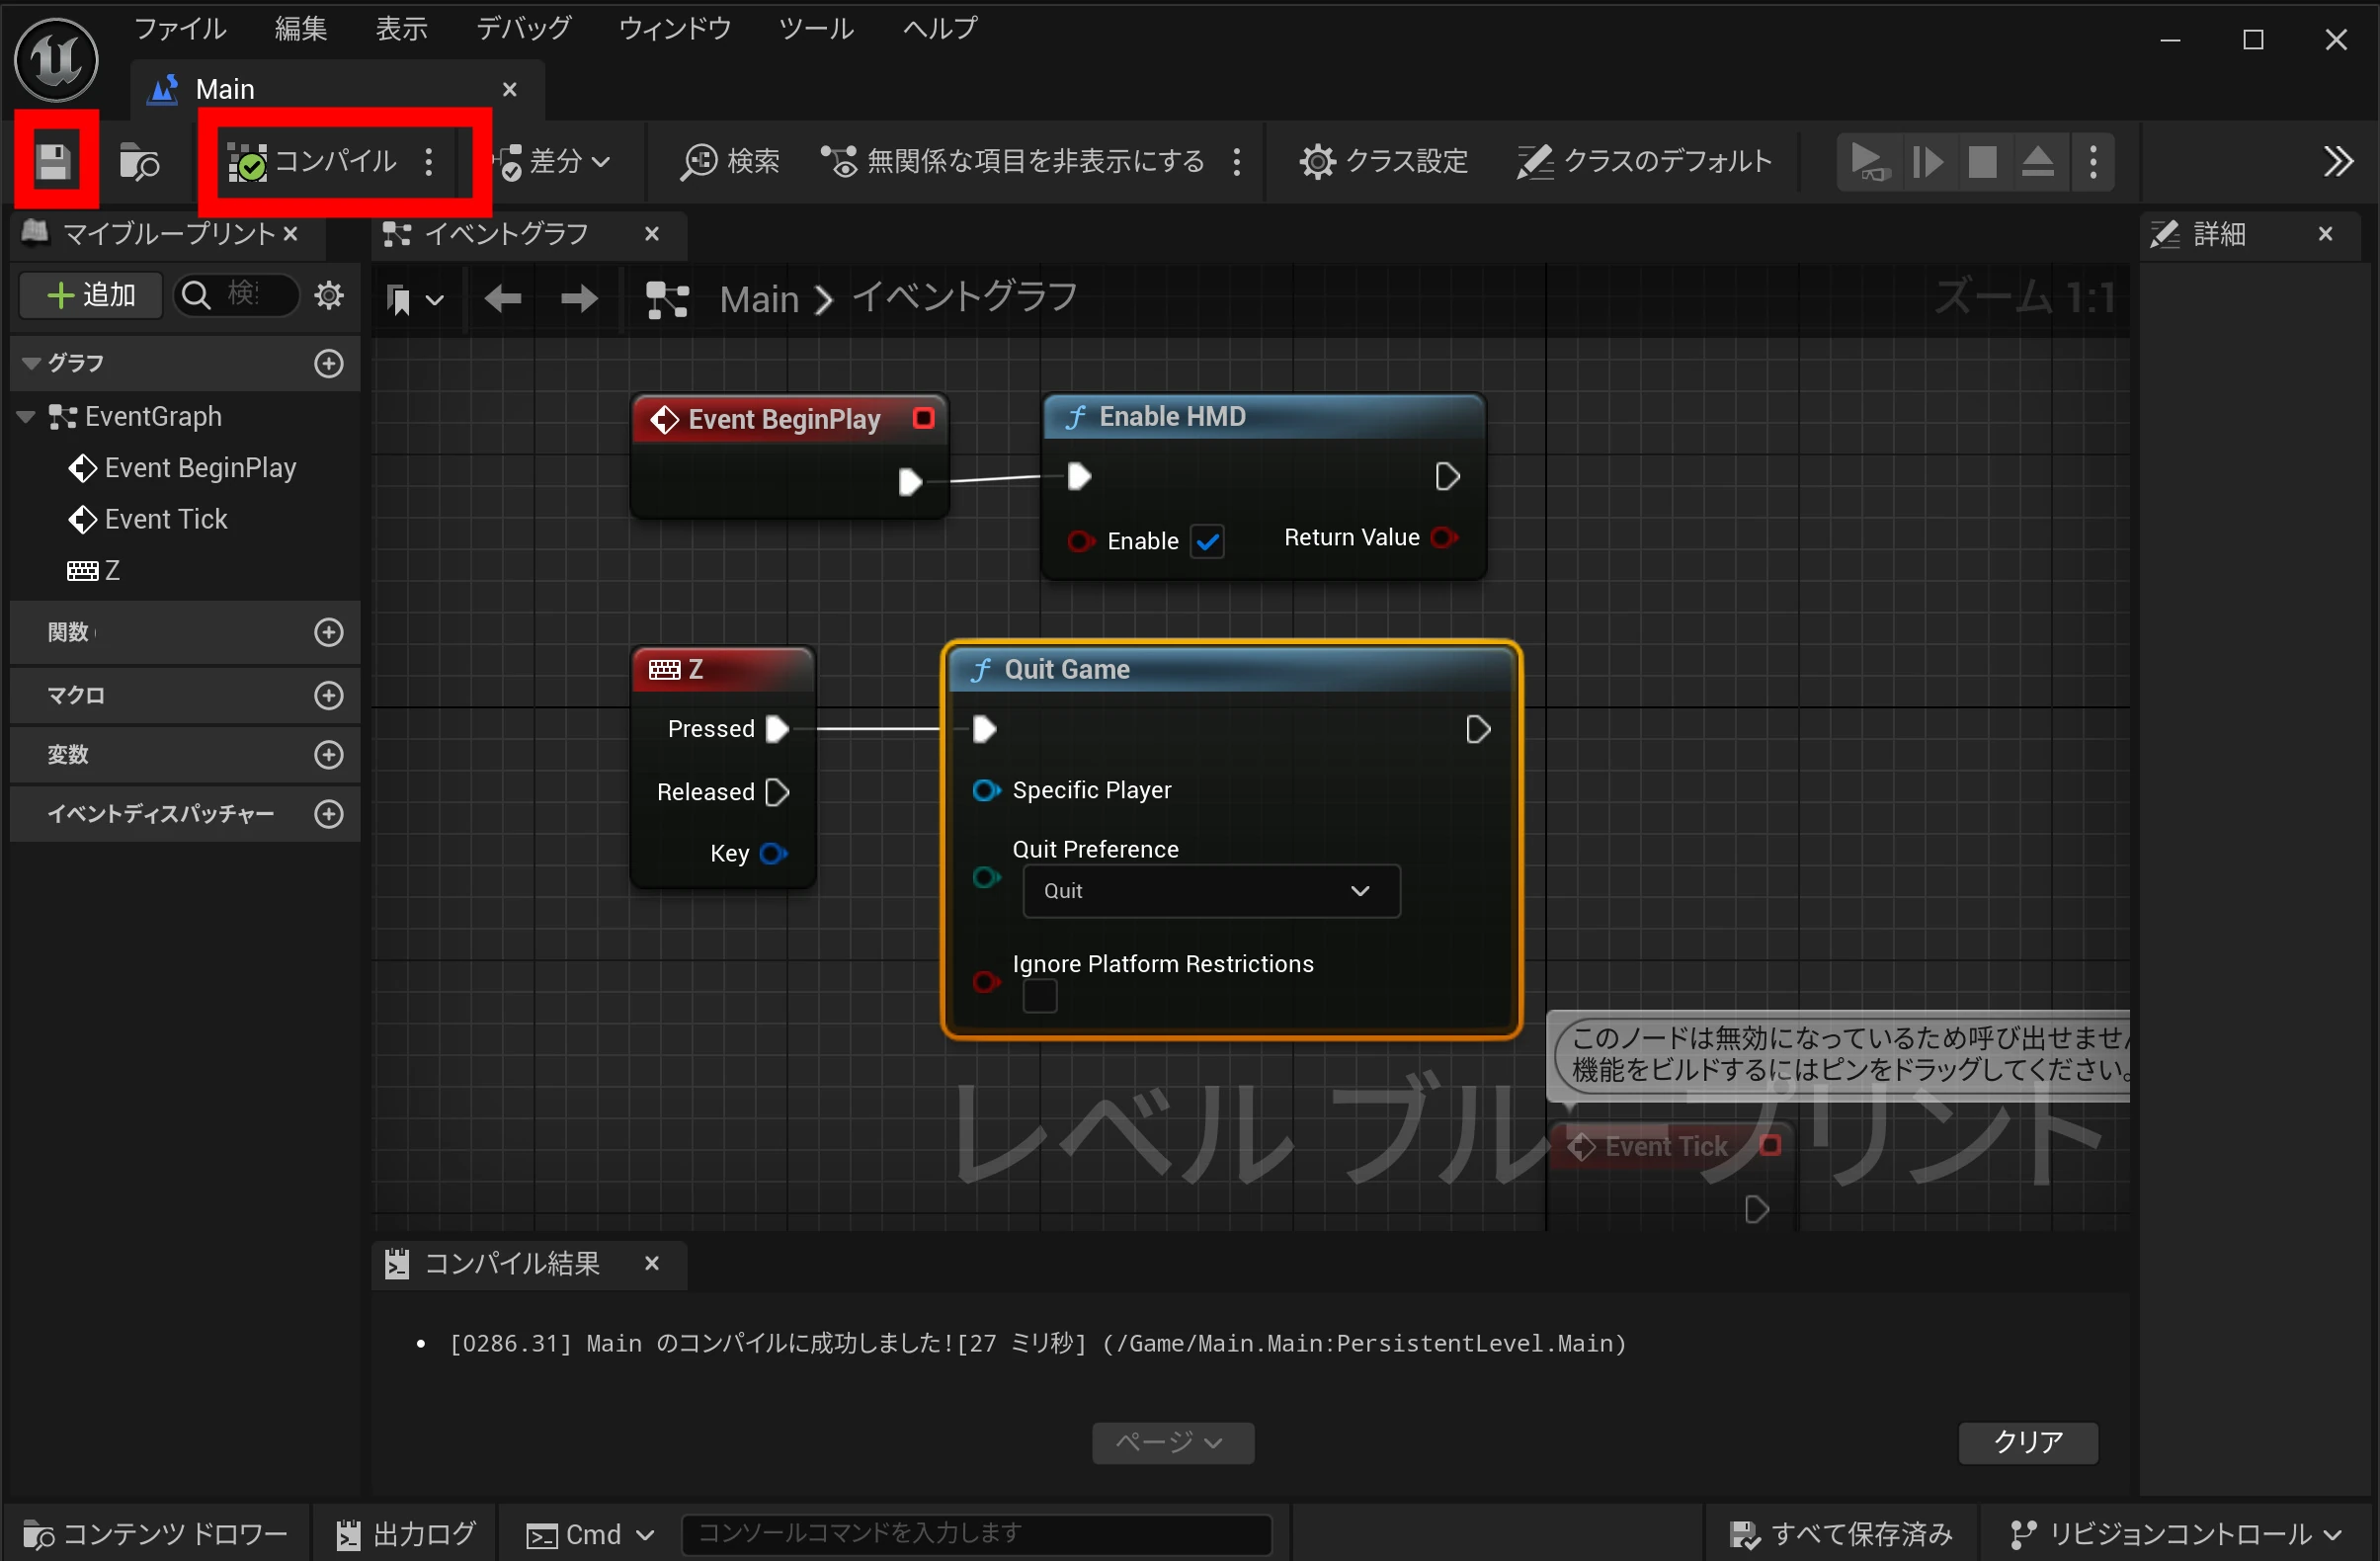Screen dimensions: 2380x1561
Task: Click the My Blueprint gear settings icon
Action: click(329, 295)
